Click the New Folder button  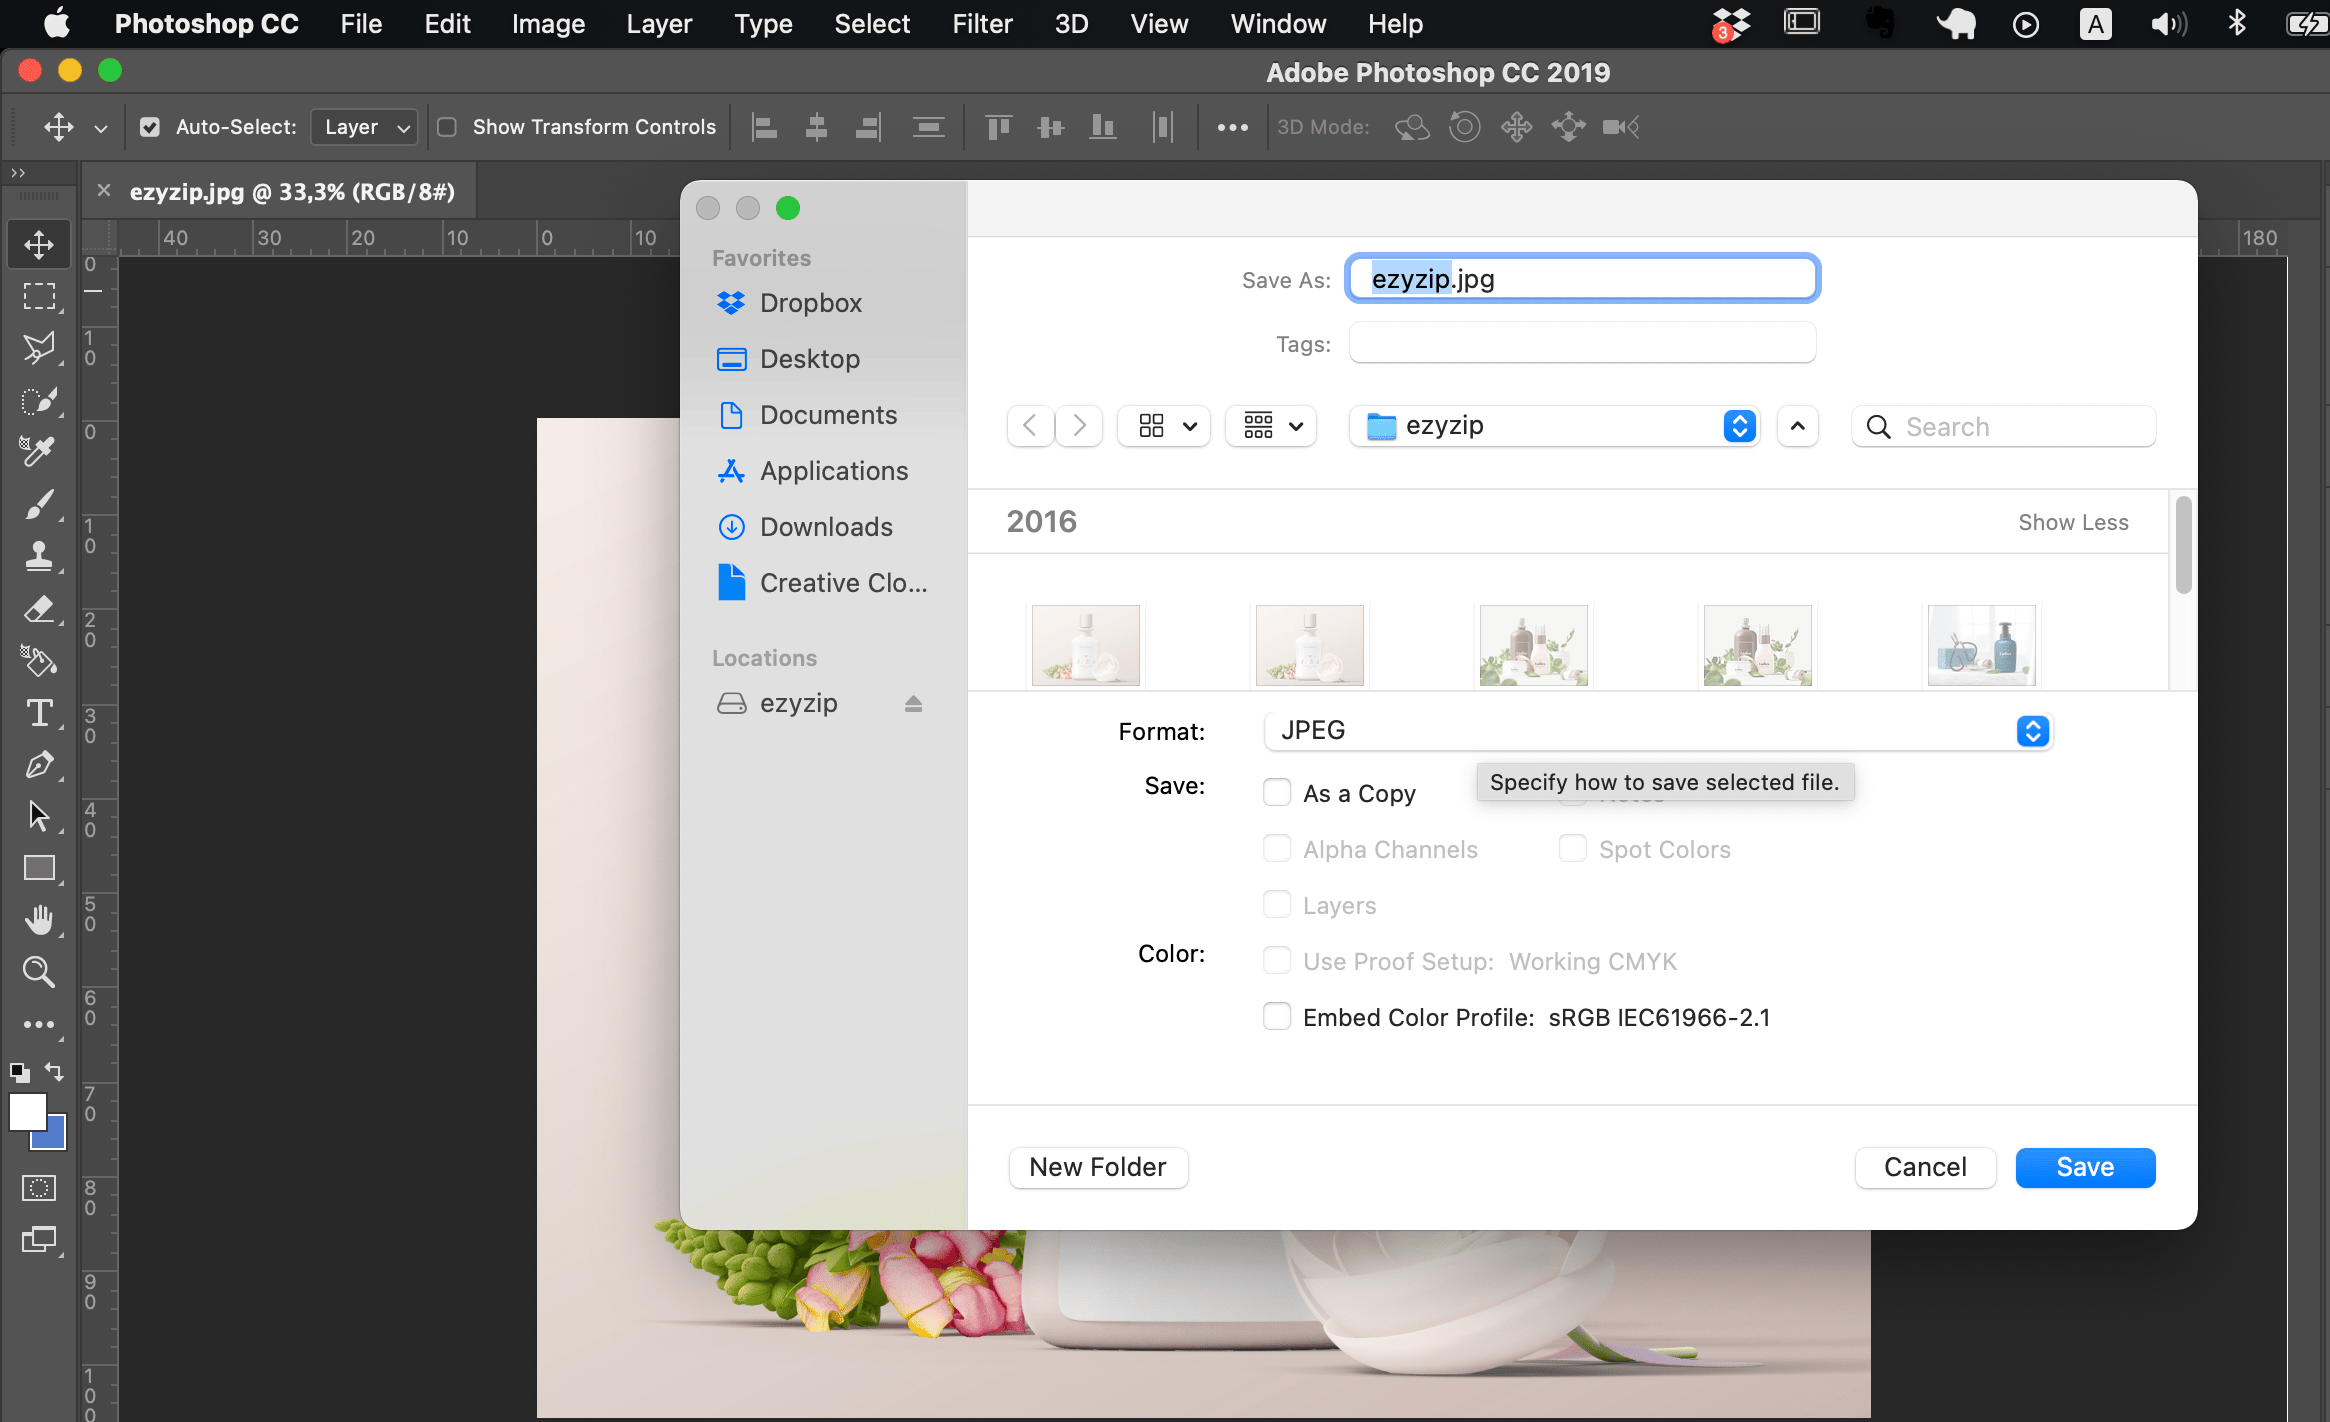(1097, 1167)
